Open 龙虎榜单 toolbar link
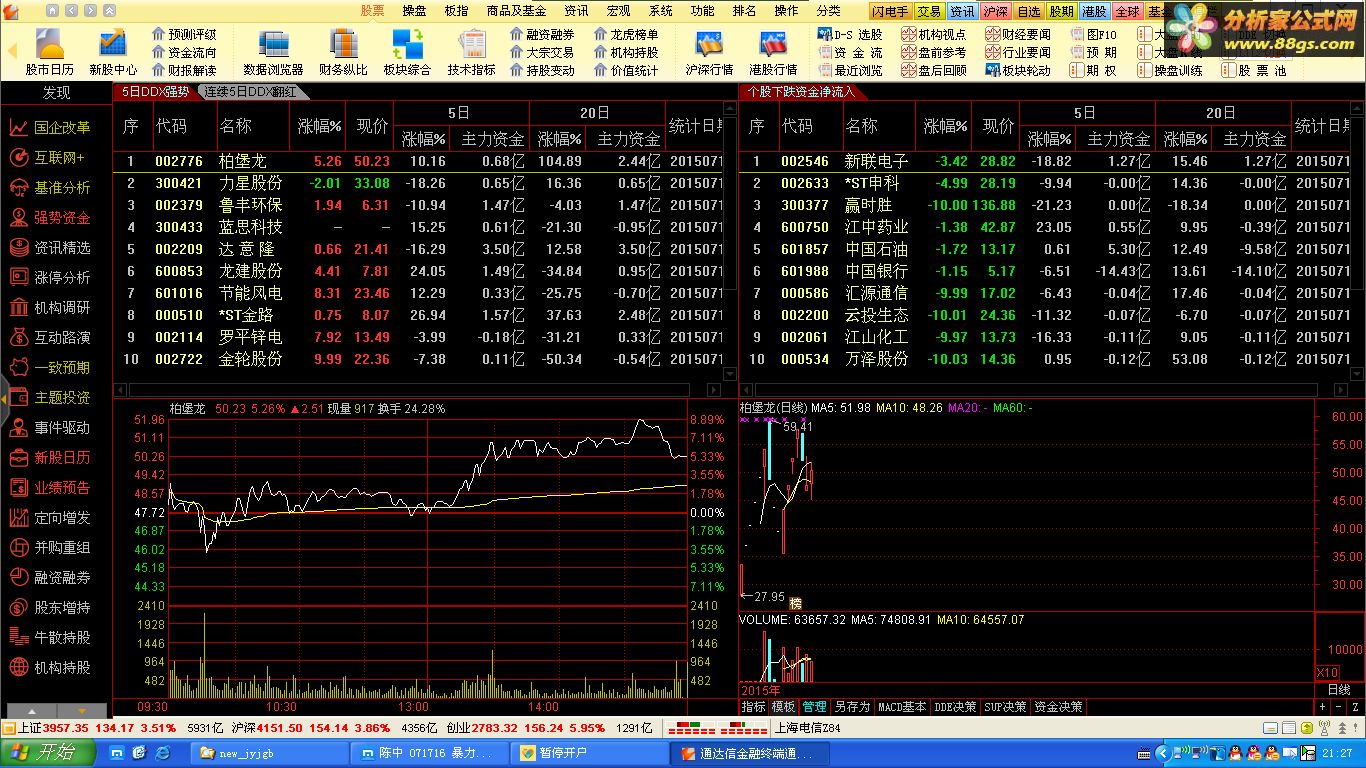 tap(626, 34)
